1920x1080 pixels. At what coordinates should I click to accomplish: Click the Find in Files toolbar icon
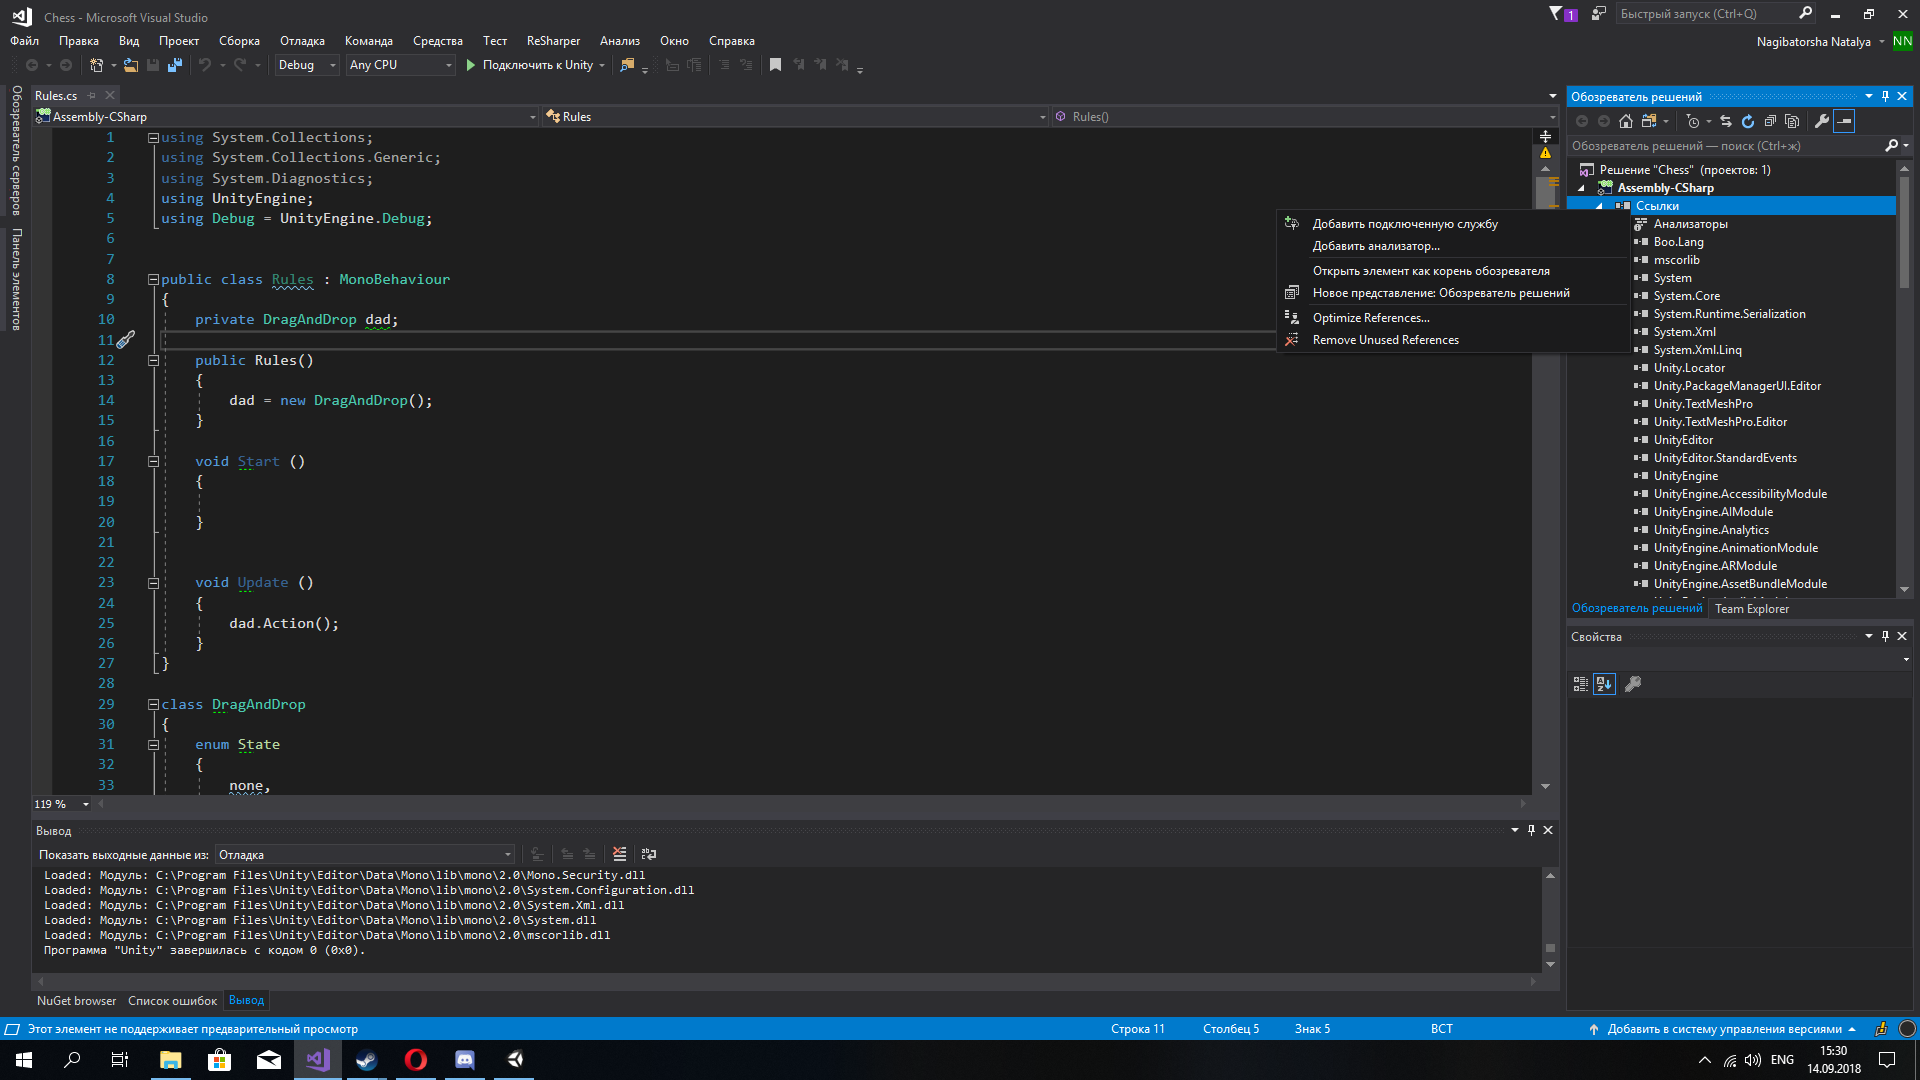click(627, 65)
